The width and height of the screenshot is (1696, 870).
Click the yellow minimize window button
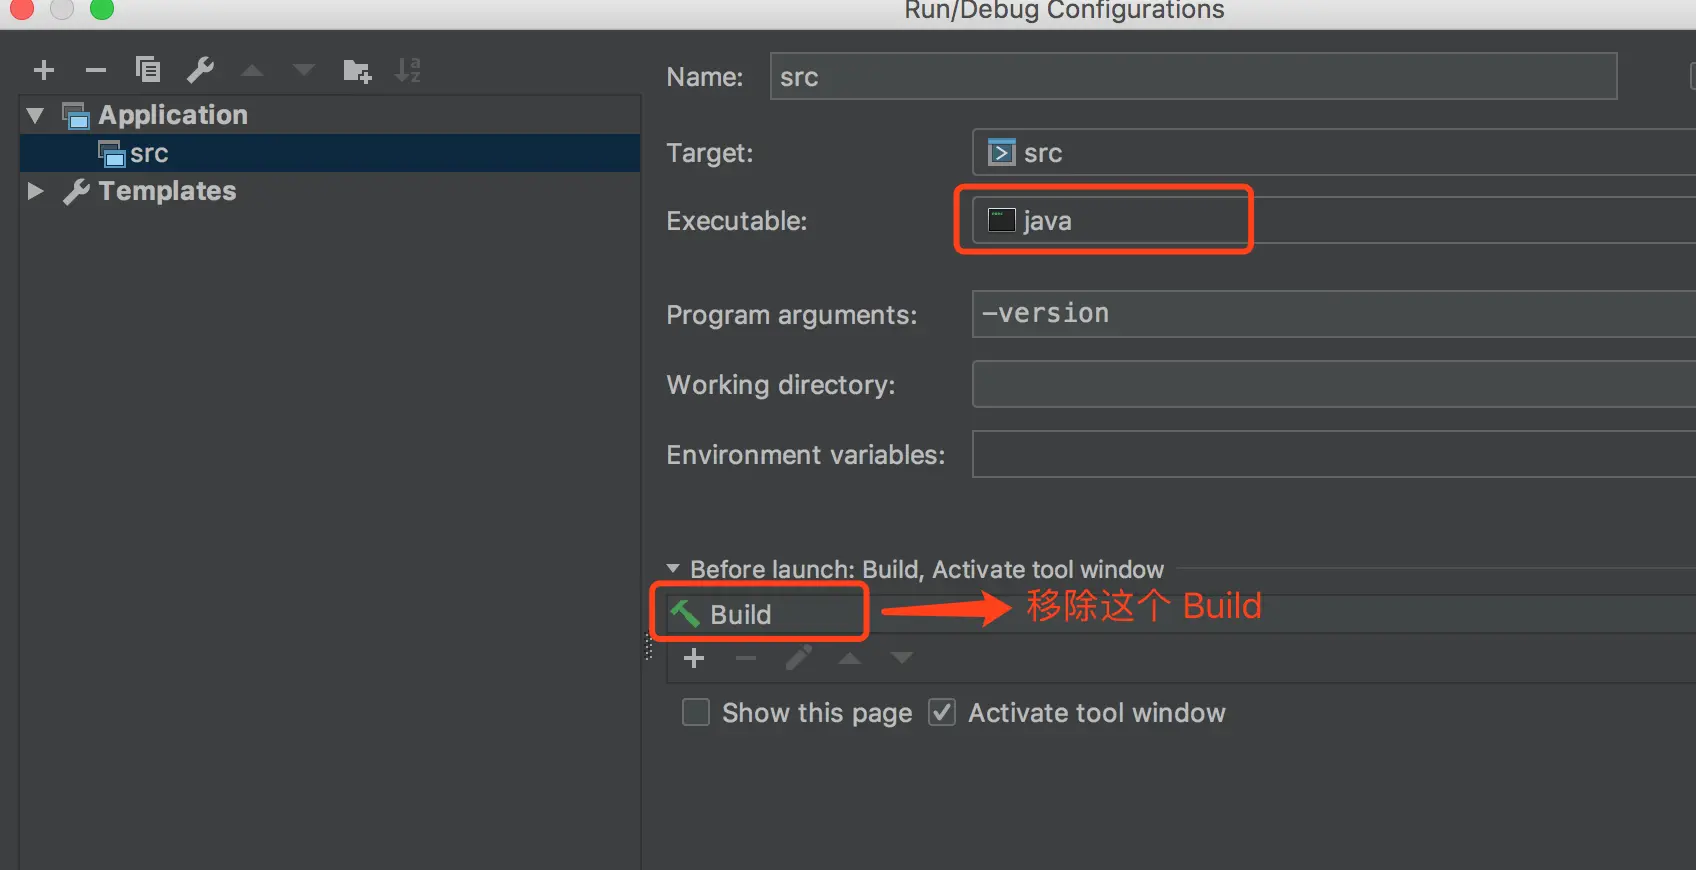tap(62, 9)
